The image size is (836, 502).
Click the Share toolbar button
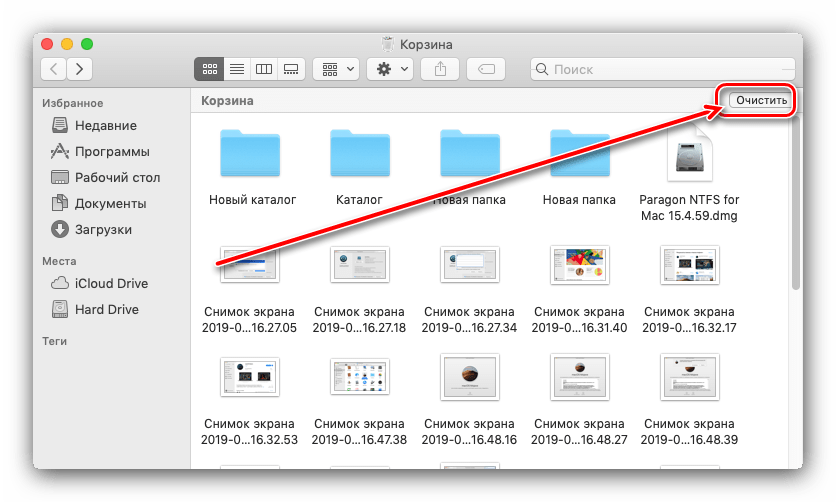440,69
